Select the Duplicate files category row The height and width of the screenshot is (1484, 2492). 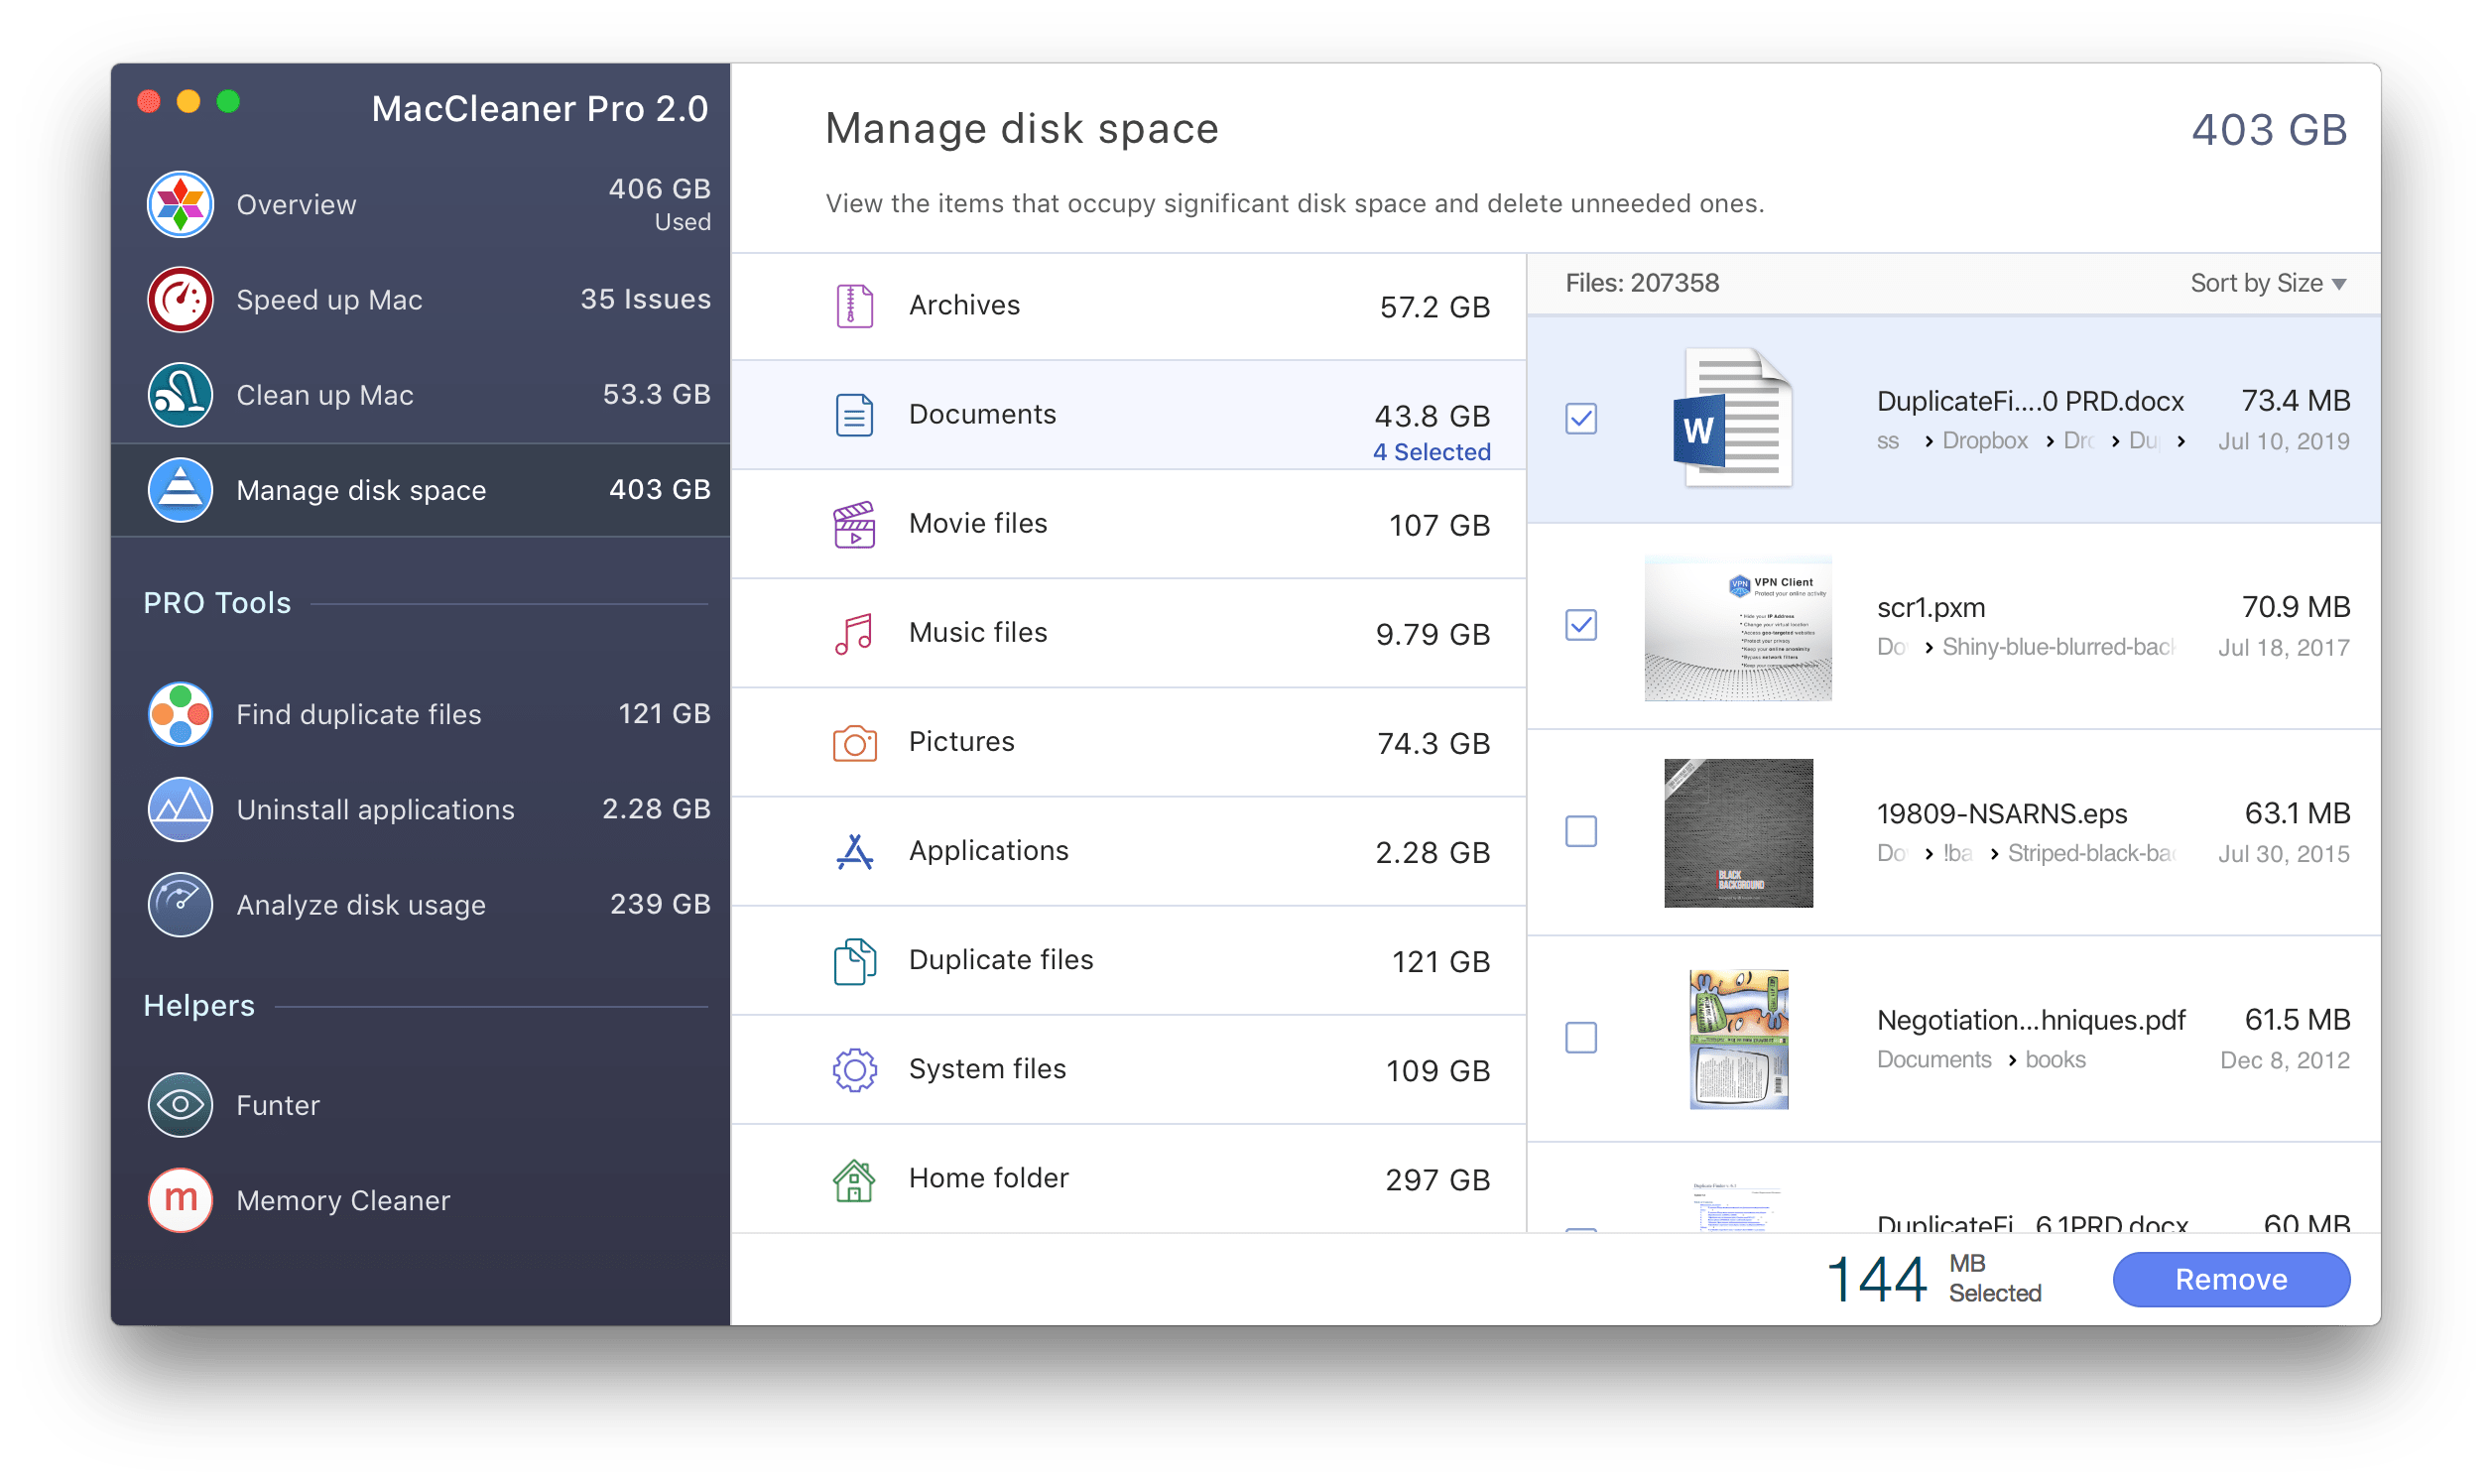coord(1128,961)
